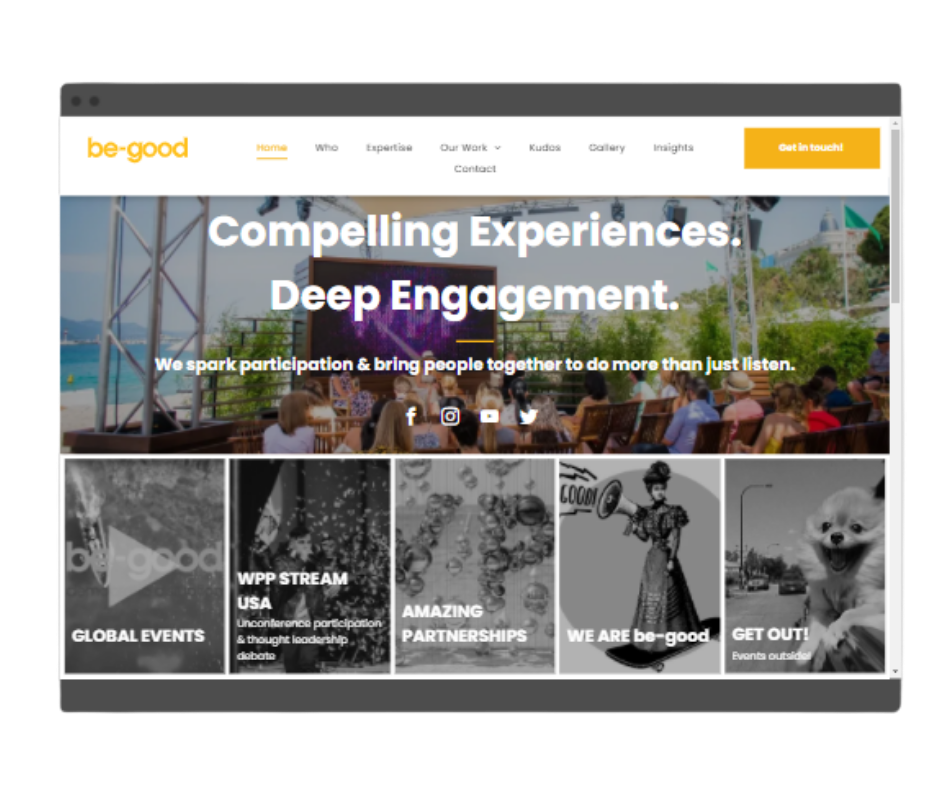This screenshot has width=940, height=788.
Task: Open the Insights menu item
Action: click(673, 148)
